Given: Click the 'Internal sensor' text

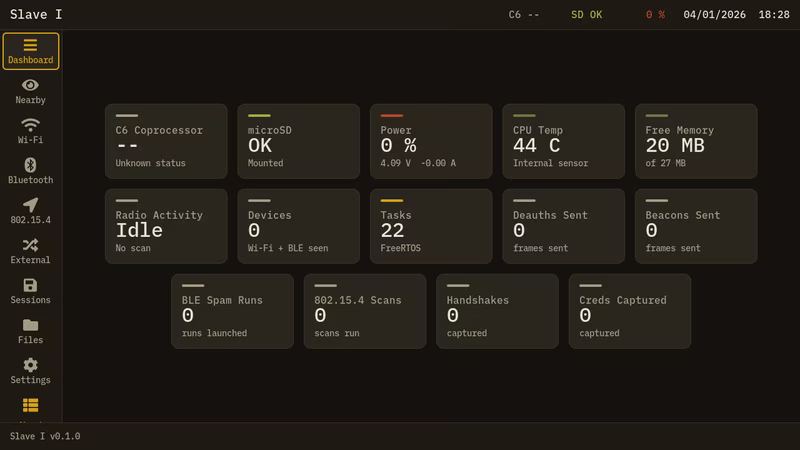Looking at the screenshot, I should pos(551,163).
